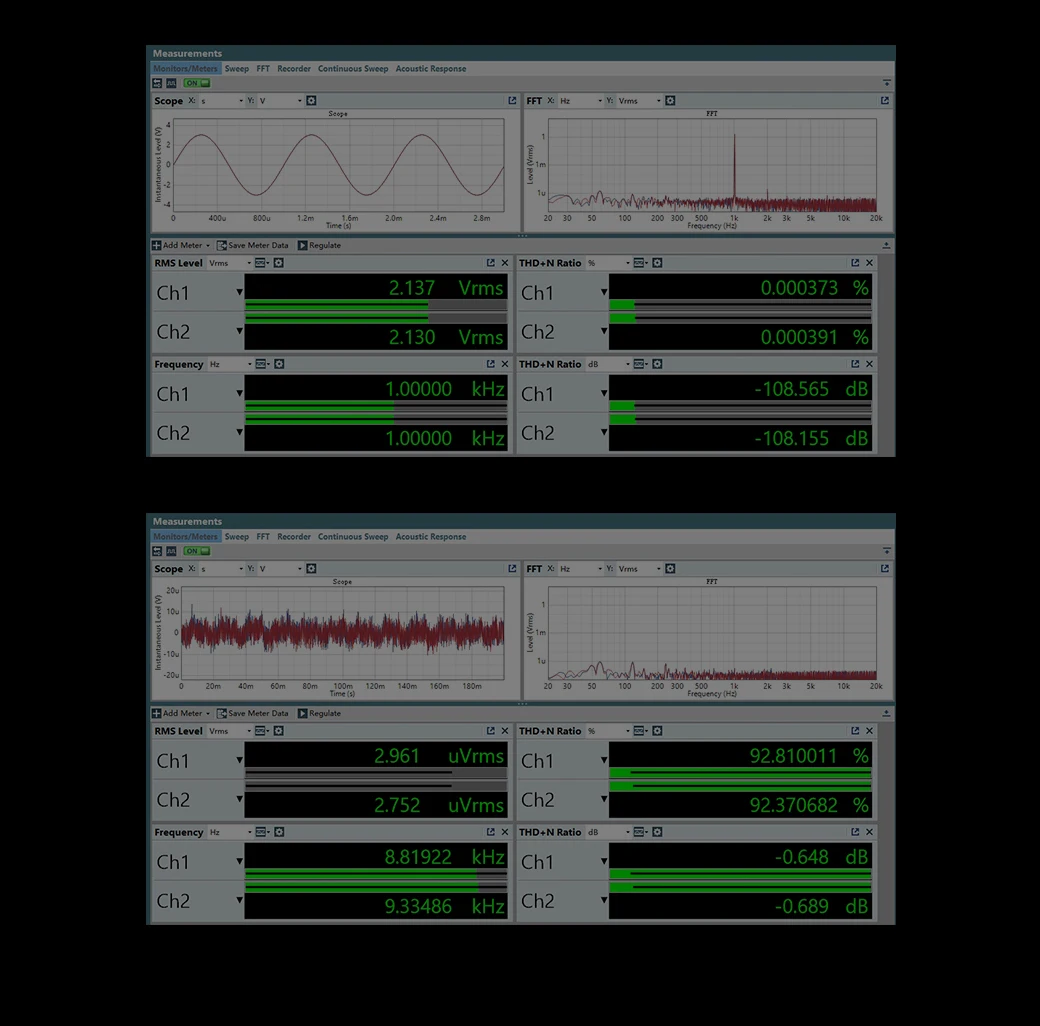Viewport: 1040px width, 1026px height.
Task: Expand RMS Level Ch1 channel arrow in upper window
Action: [239, 292]
